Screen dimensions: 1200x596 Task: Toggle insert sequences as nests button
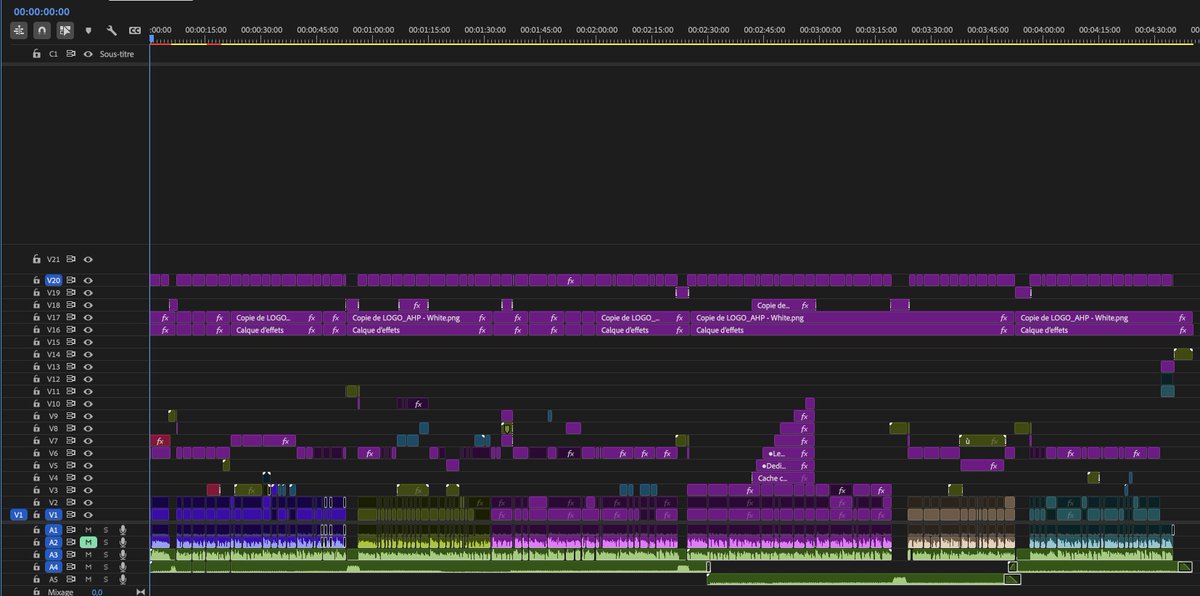coord(20,31)
